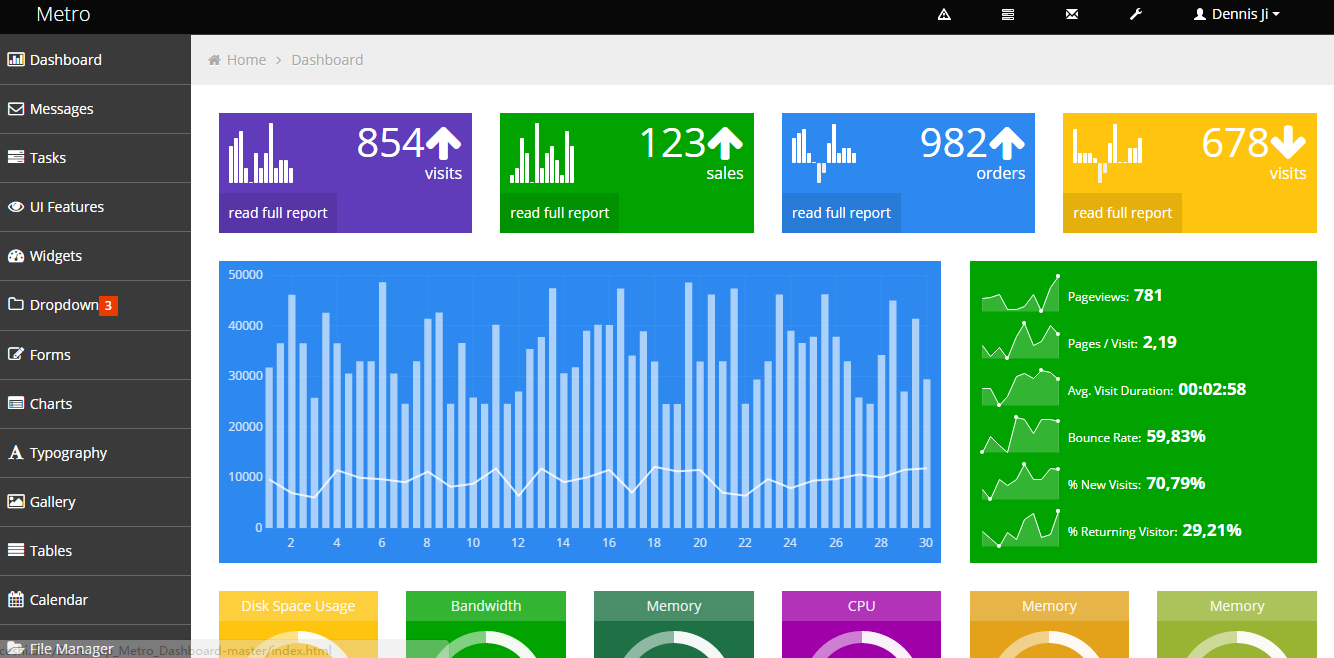Click the Avg. Visit Duration 00:02:58 stat
1334x658 pixels.
pyautogui.click(x=1114, y=389)
